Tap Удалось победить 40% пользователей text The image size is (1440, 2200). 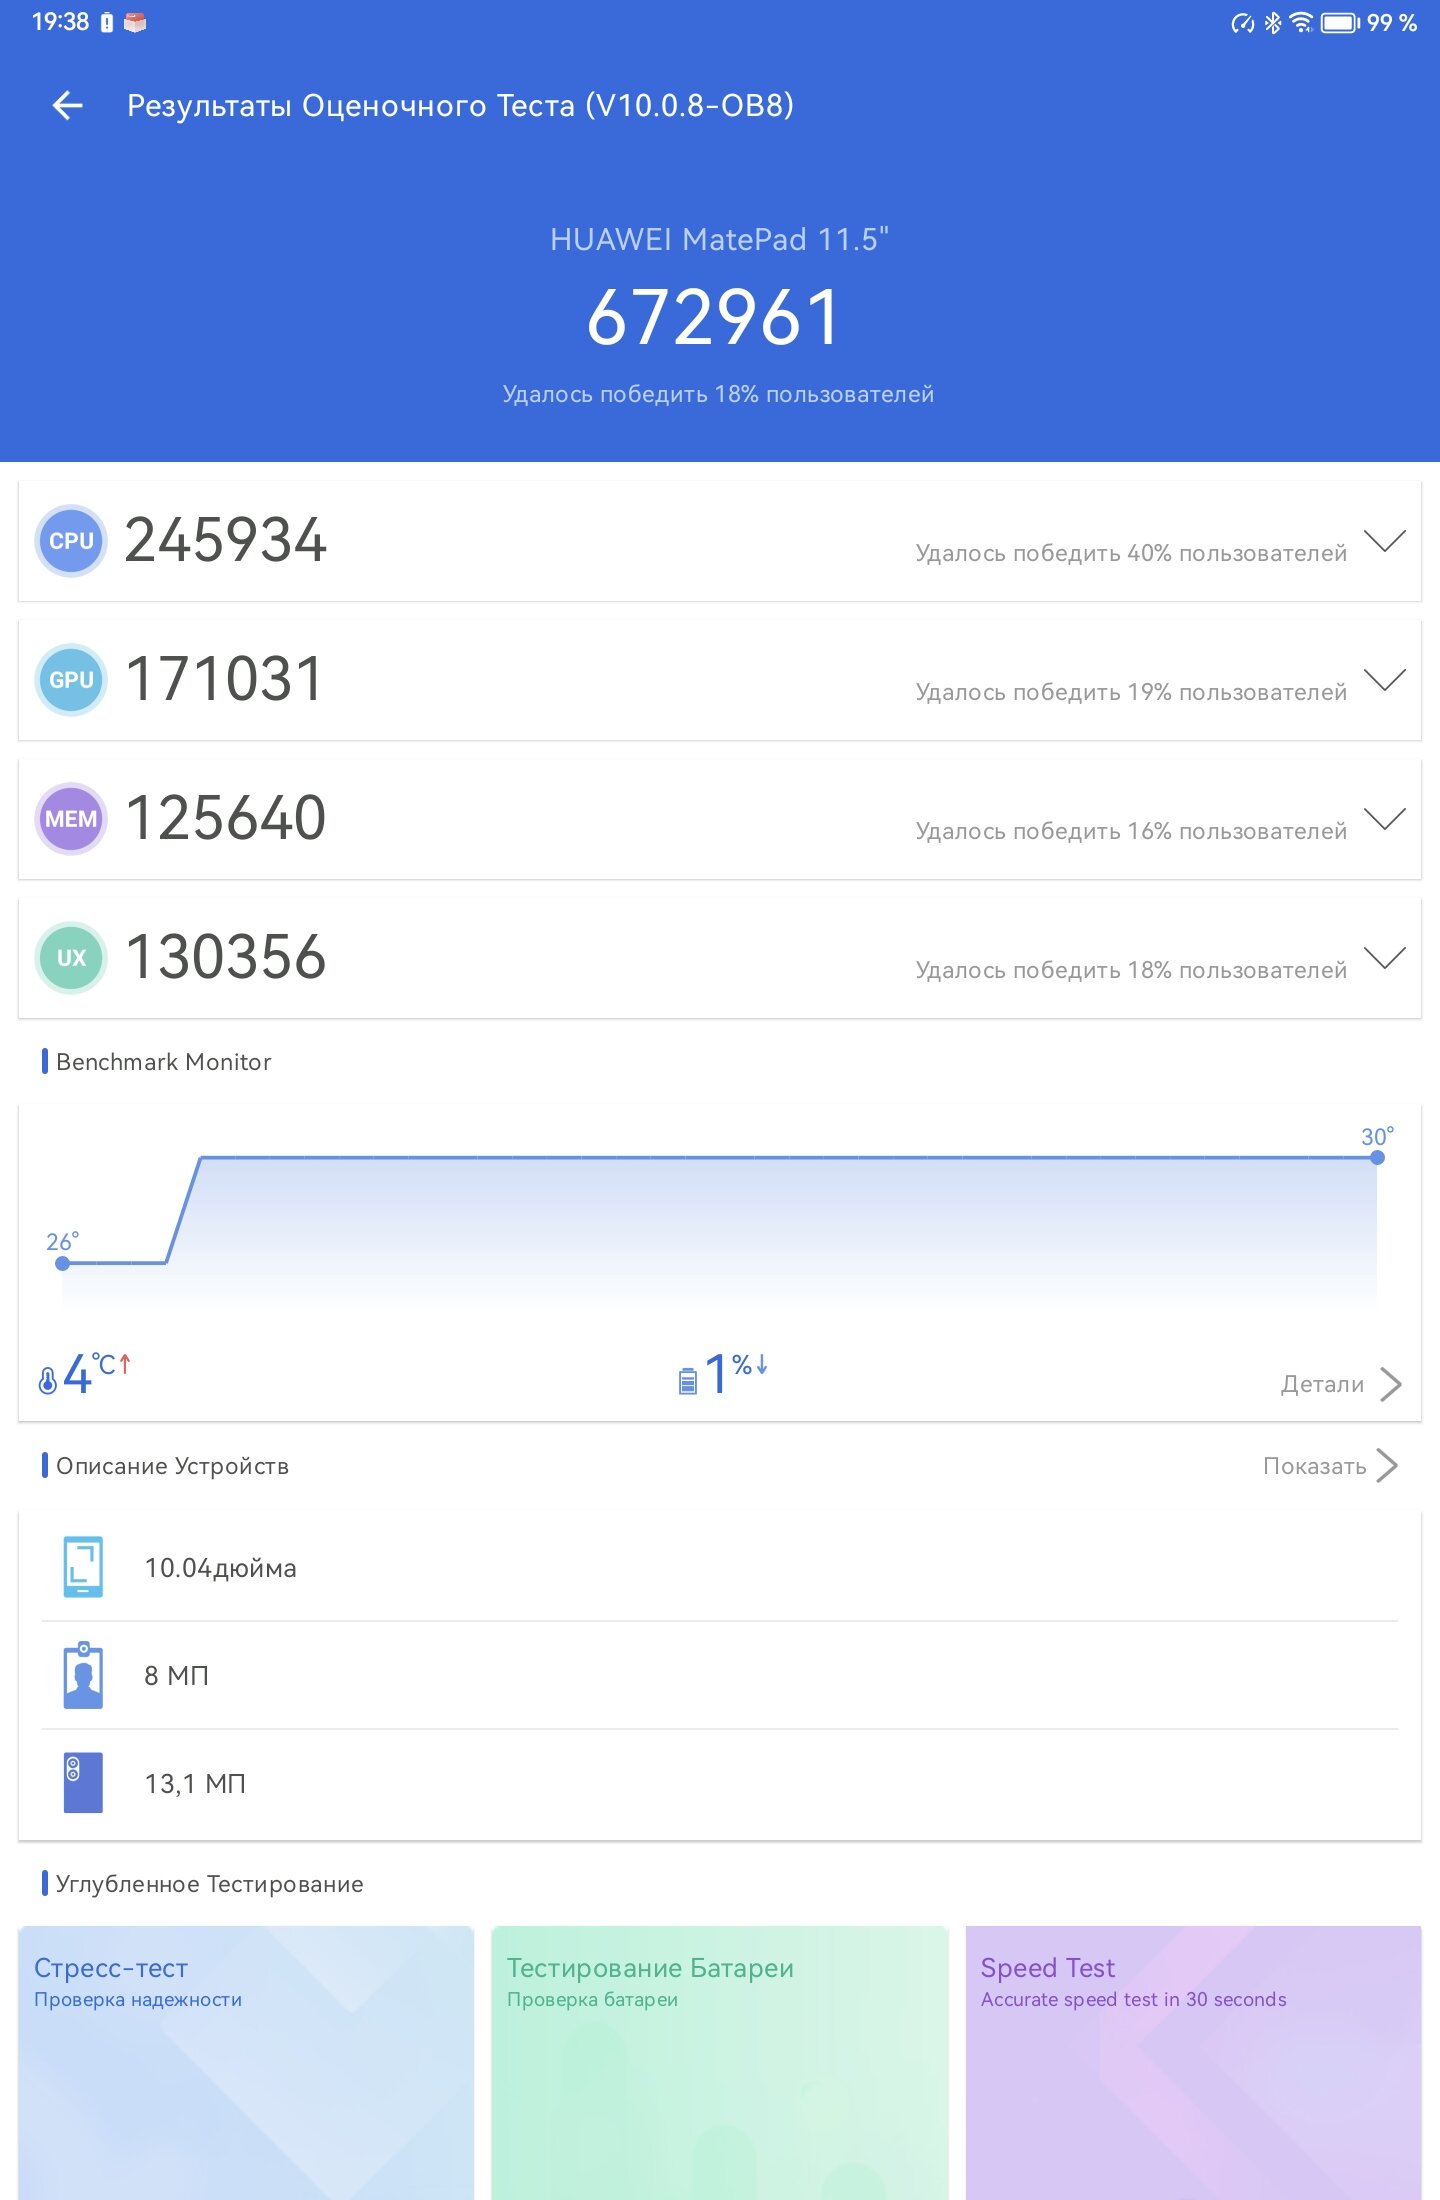point(1131,553)
